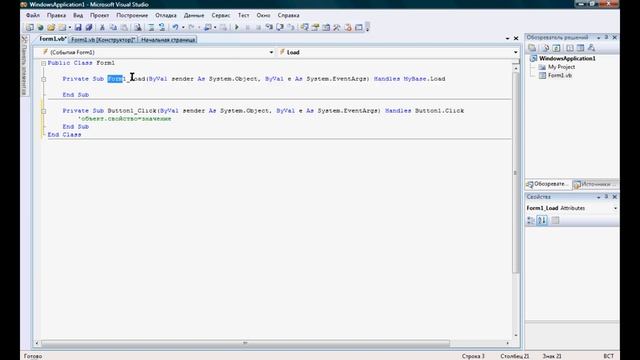Open Object Browser toolbar icon
This screenshot has height=360, width=640.
[x=326, y=27]
